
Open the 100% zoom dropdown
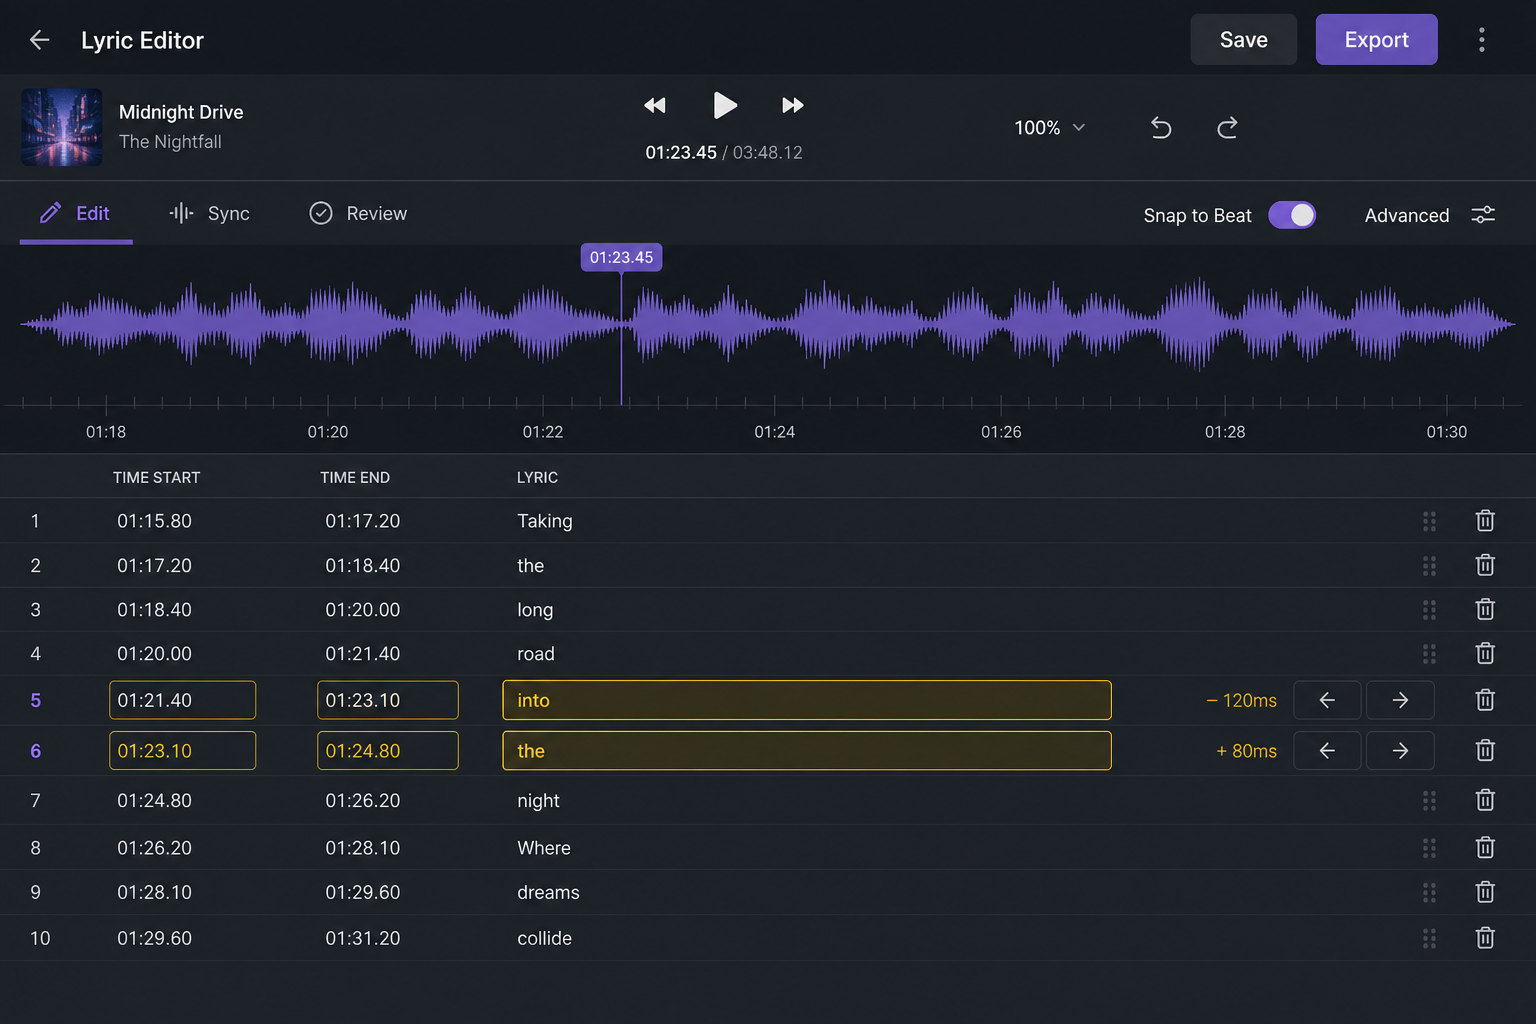(1049, 128)
